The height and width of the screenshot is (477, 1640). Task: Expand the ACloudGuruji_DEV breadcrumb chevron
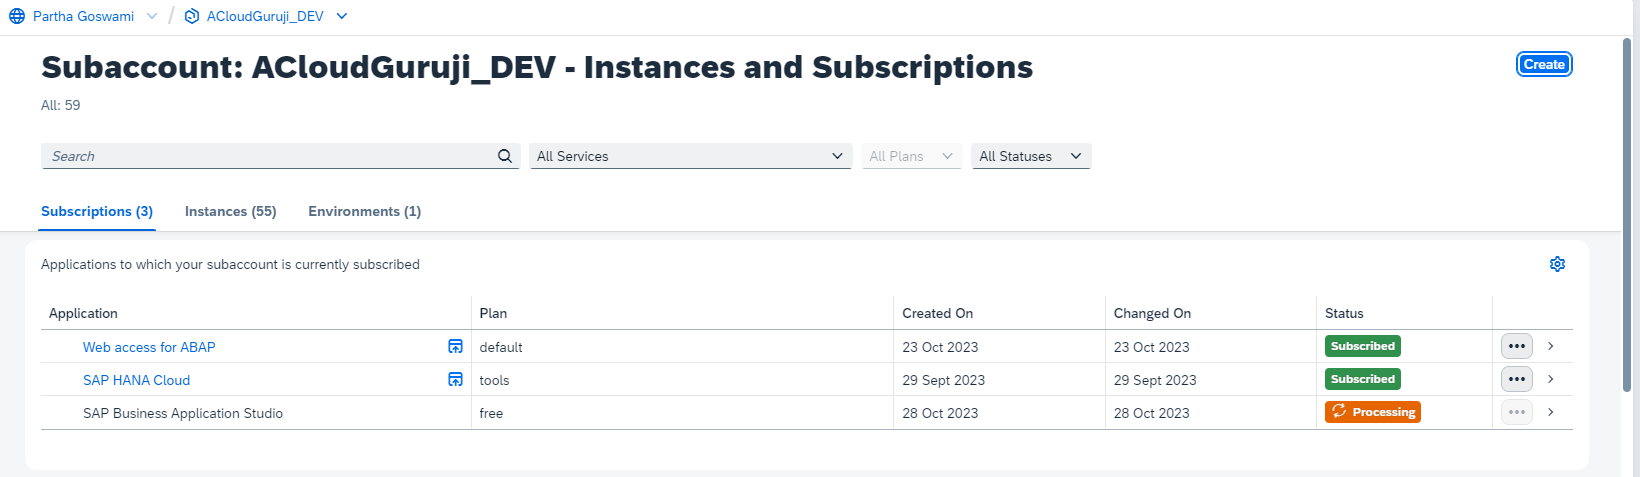342,17
